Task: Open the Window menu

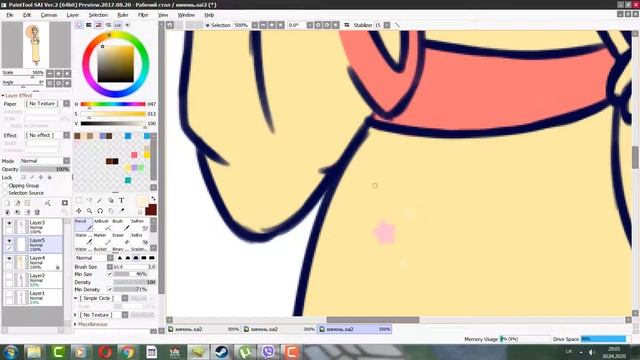Action: pos(186,15)
